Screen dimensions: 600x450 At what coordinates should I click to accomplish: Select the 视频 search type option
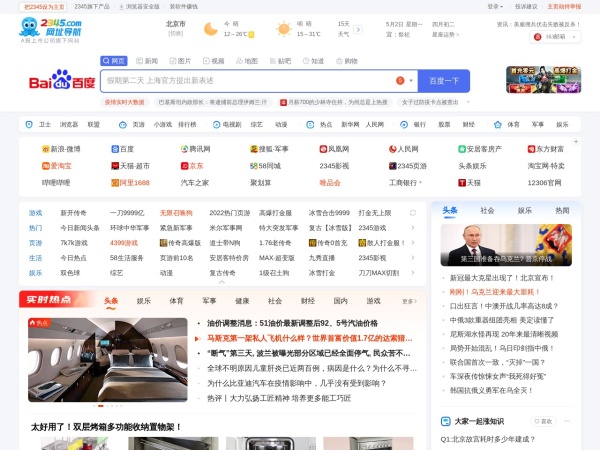pyautogui.click(x=214, y=60)
